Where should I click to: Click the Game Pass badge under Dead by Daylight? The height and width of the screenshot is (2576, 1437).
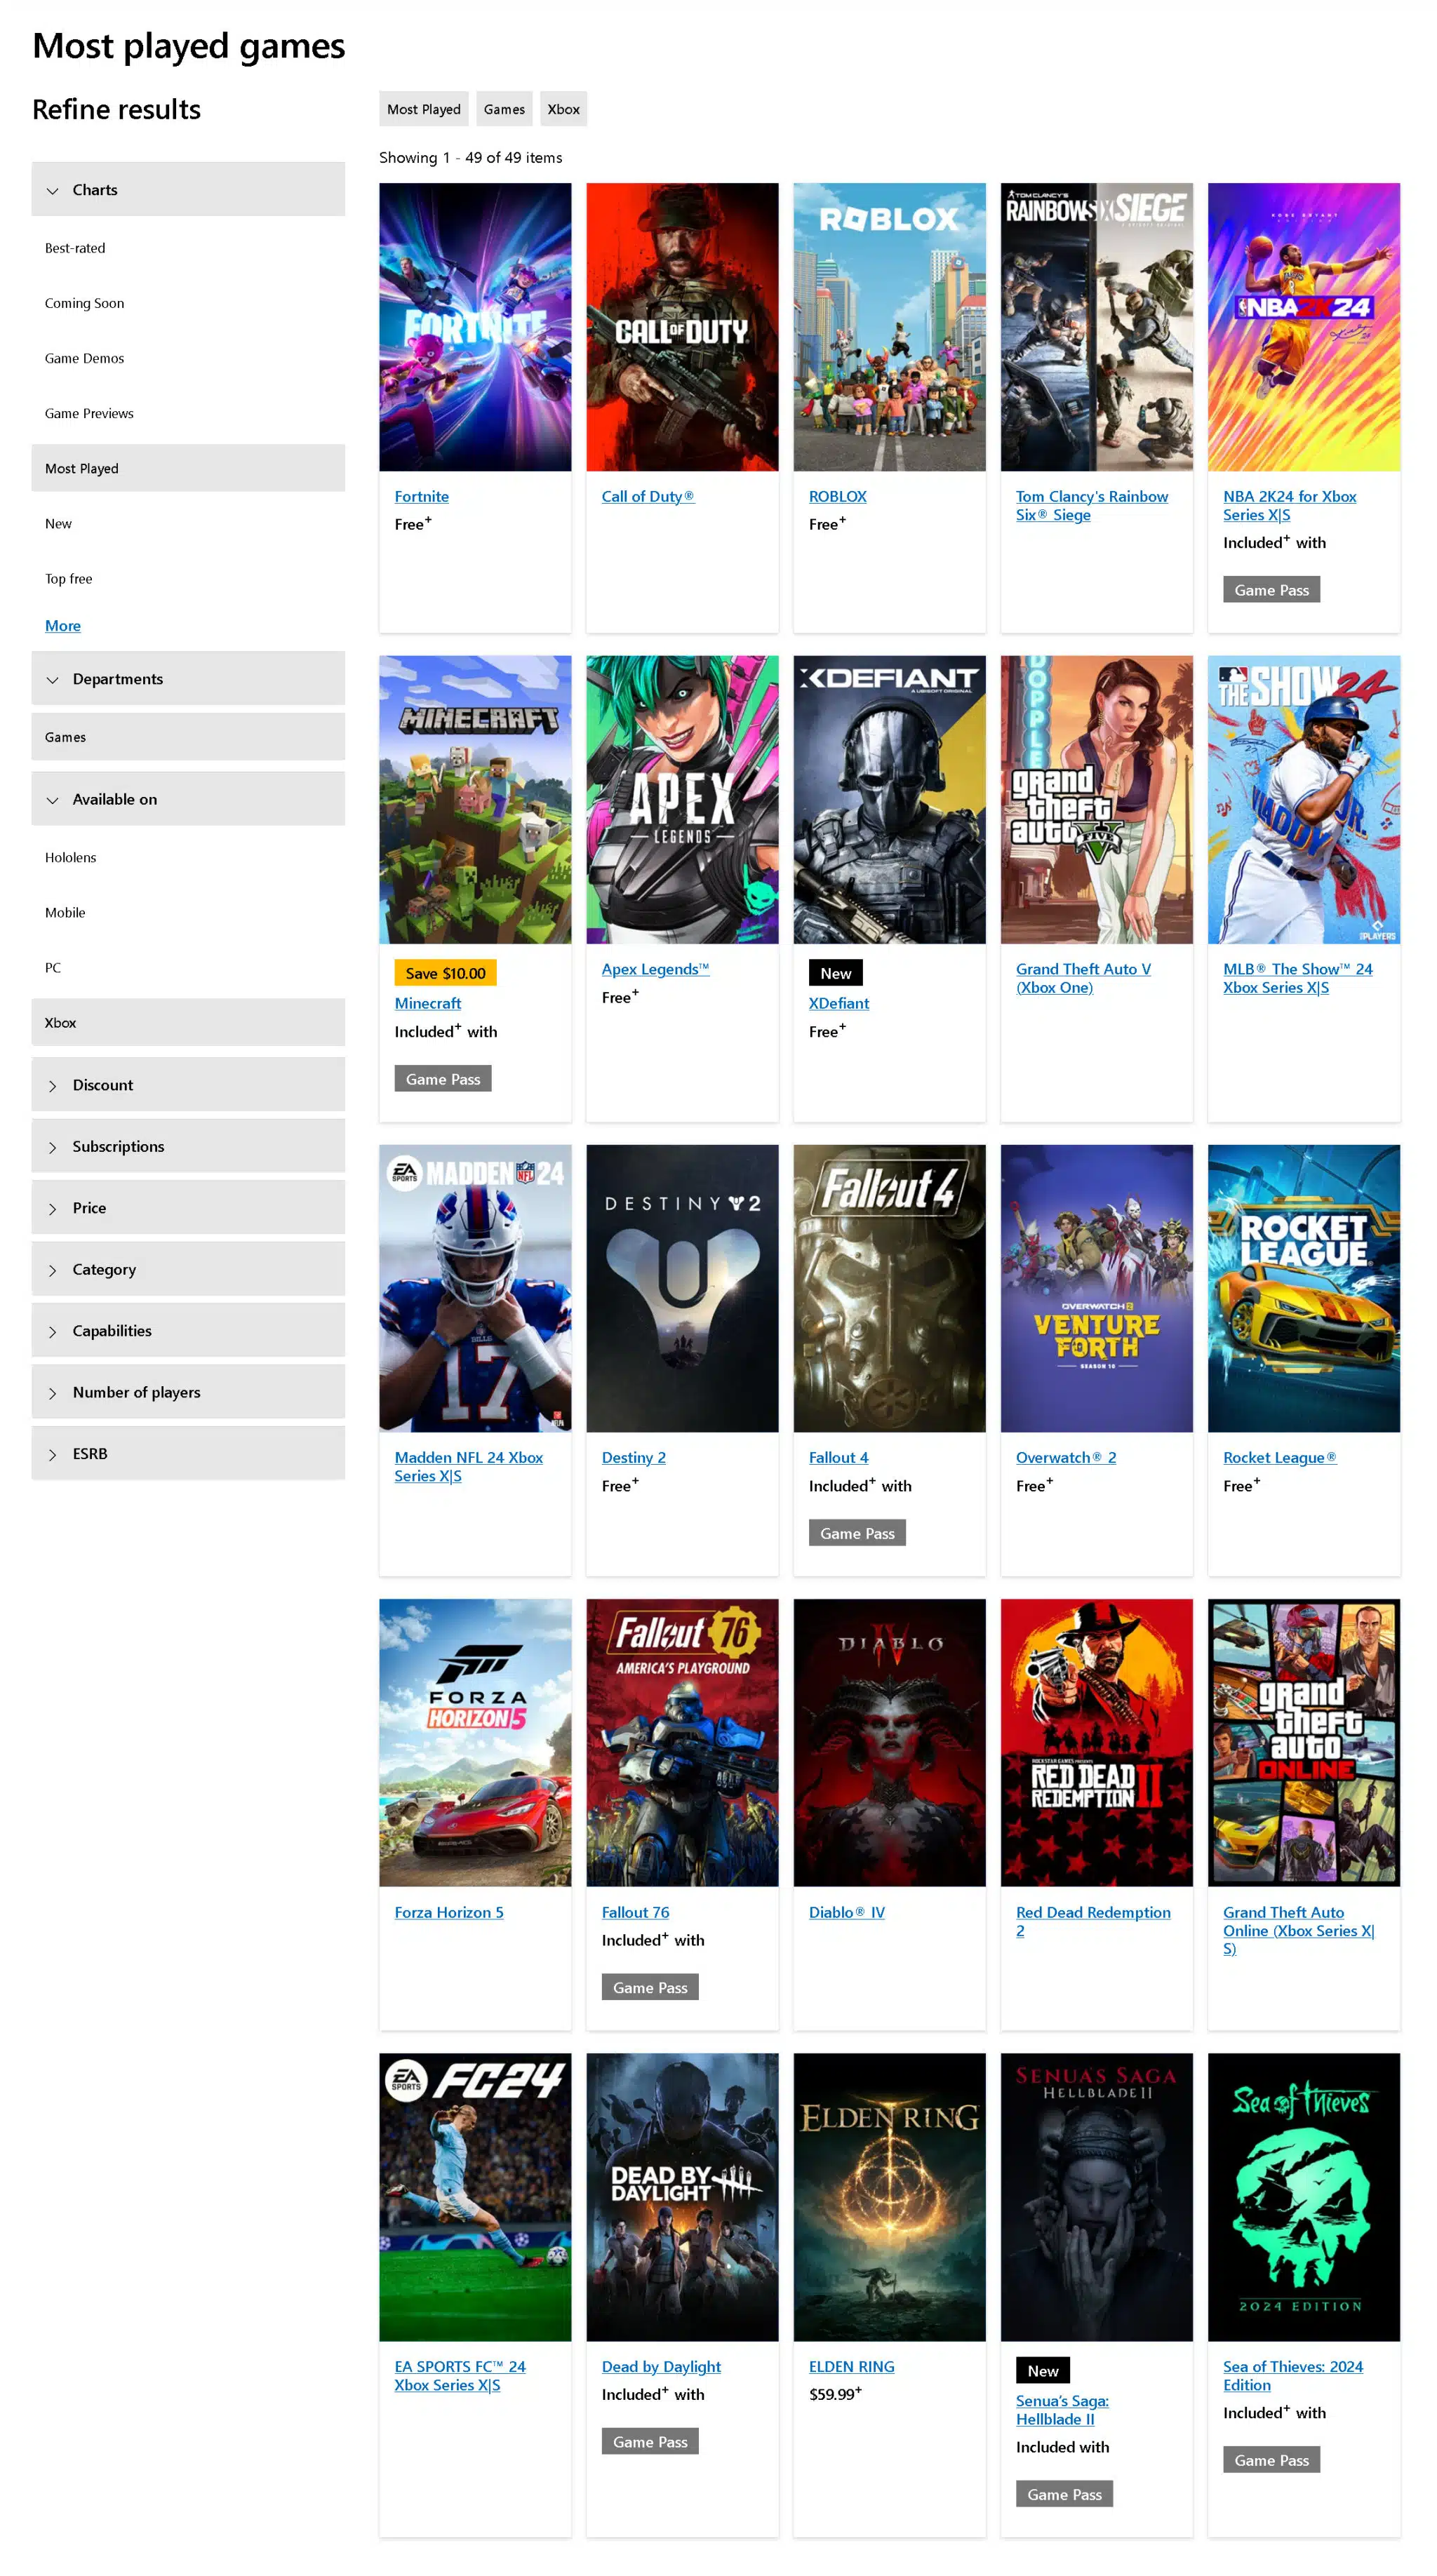click(x=650, y=2441)
